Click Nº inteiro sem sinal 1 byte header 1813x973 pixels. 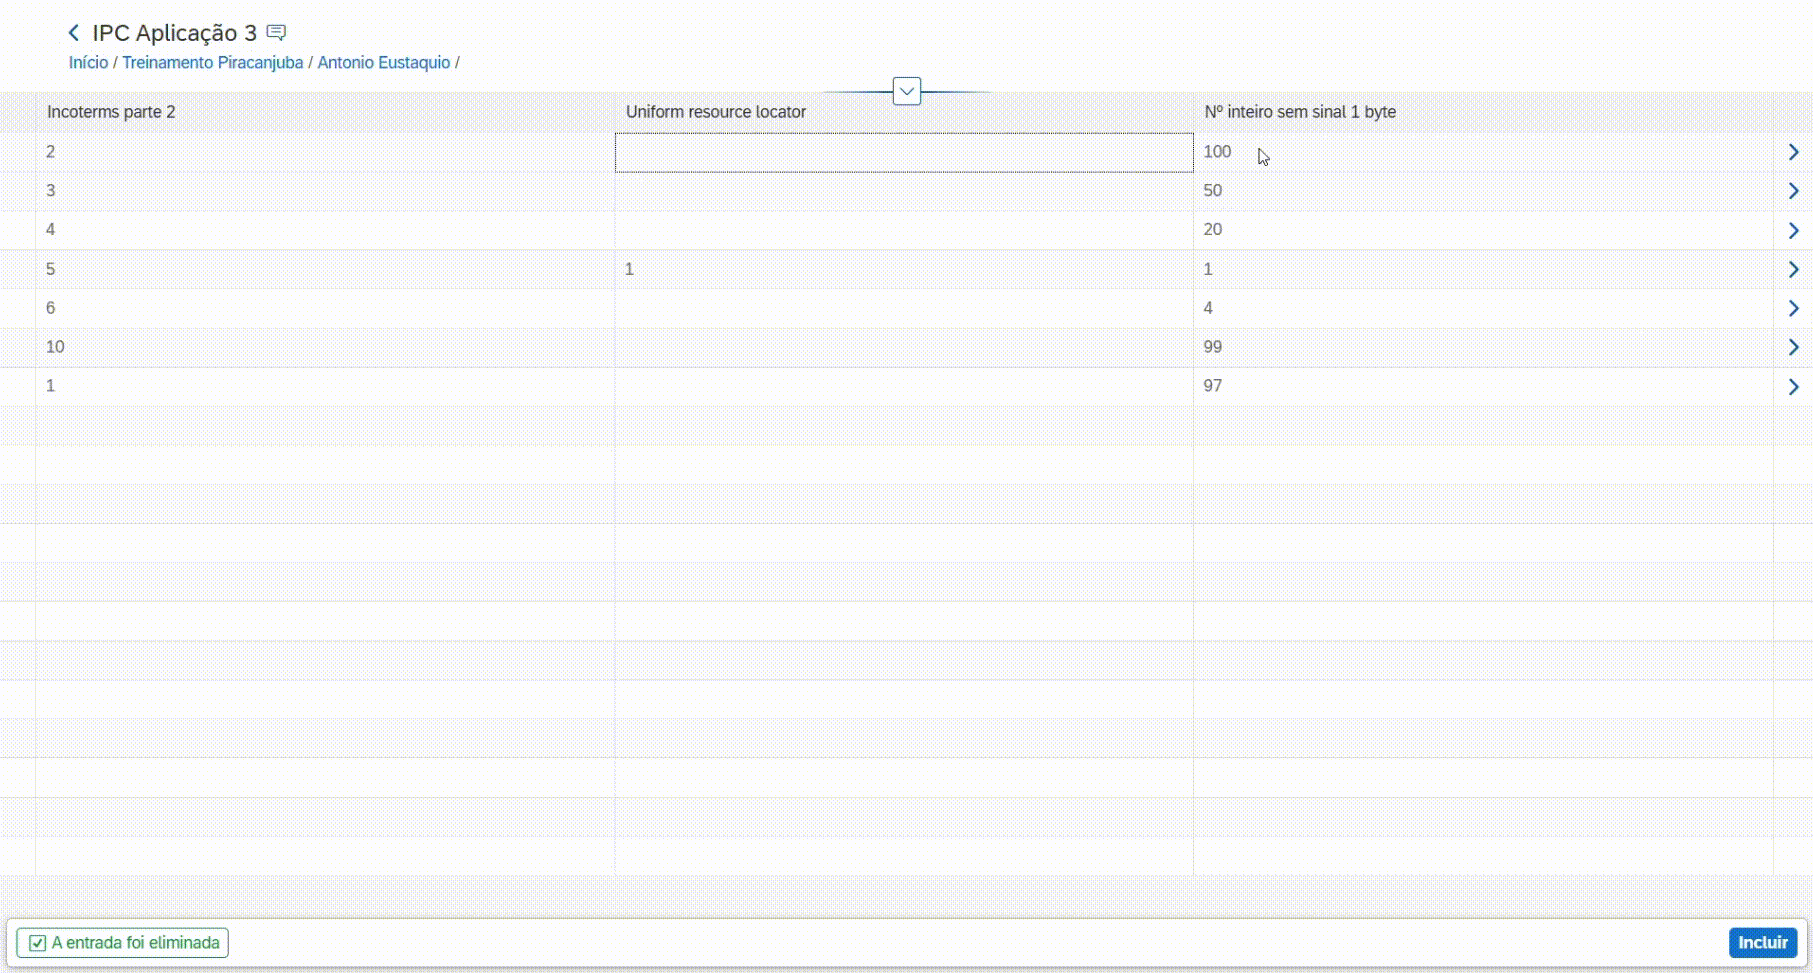pyautogui.click(x=1299, y=112)
